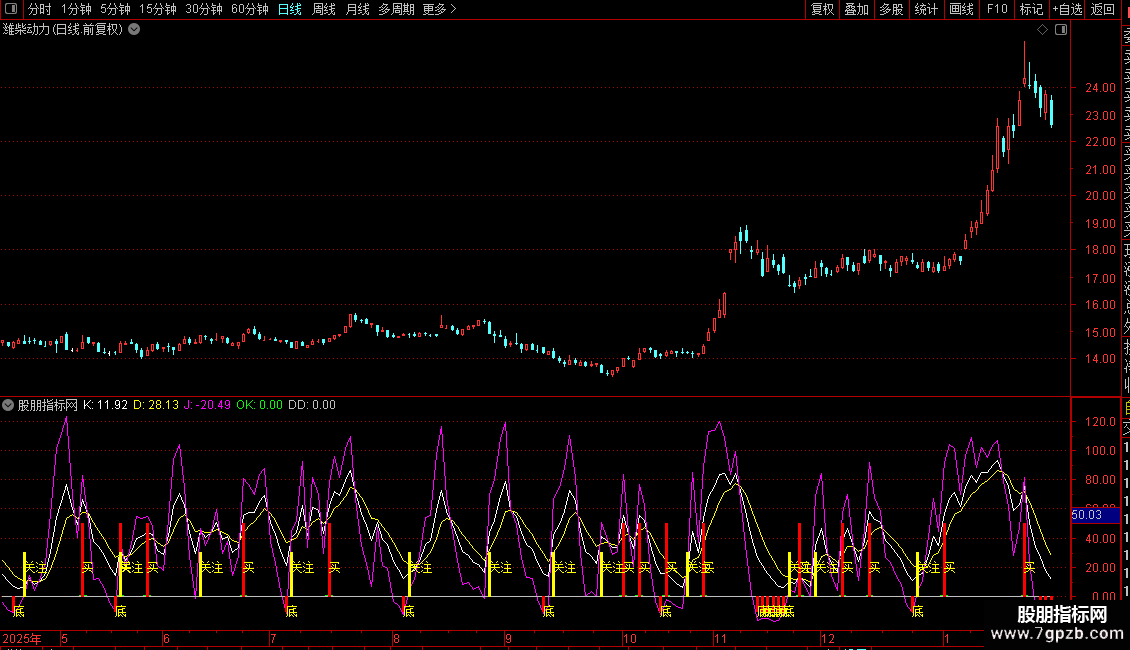Expand the 股朋指标网 indicator dropdown arrow
The height and width of the screenshot is (650, 1130).
(x=9, y=405)
